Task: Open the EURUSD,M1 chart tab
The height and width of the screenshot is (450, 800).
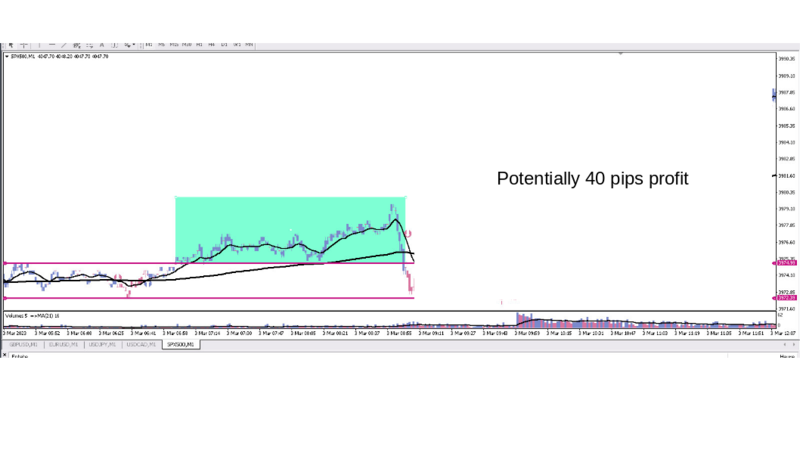Action: 63,345
